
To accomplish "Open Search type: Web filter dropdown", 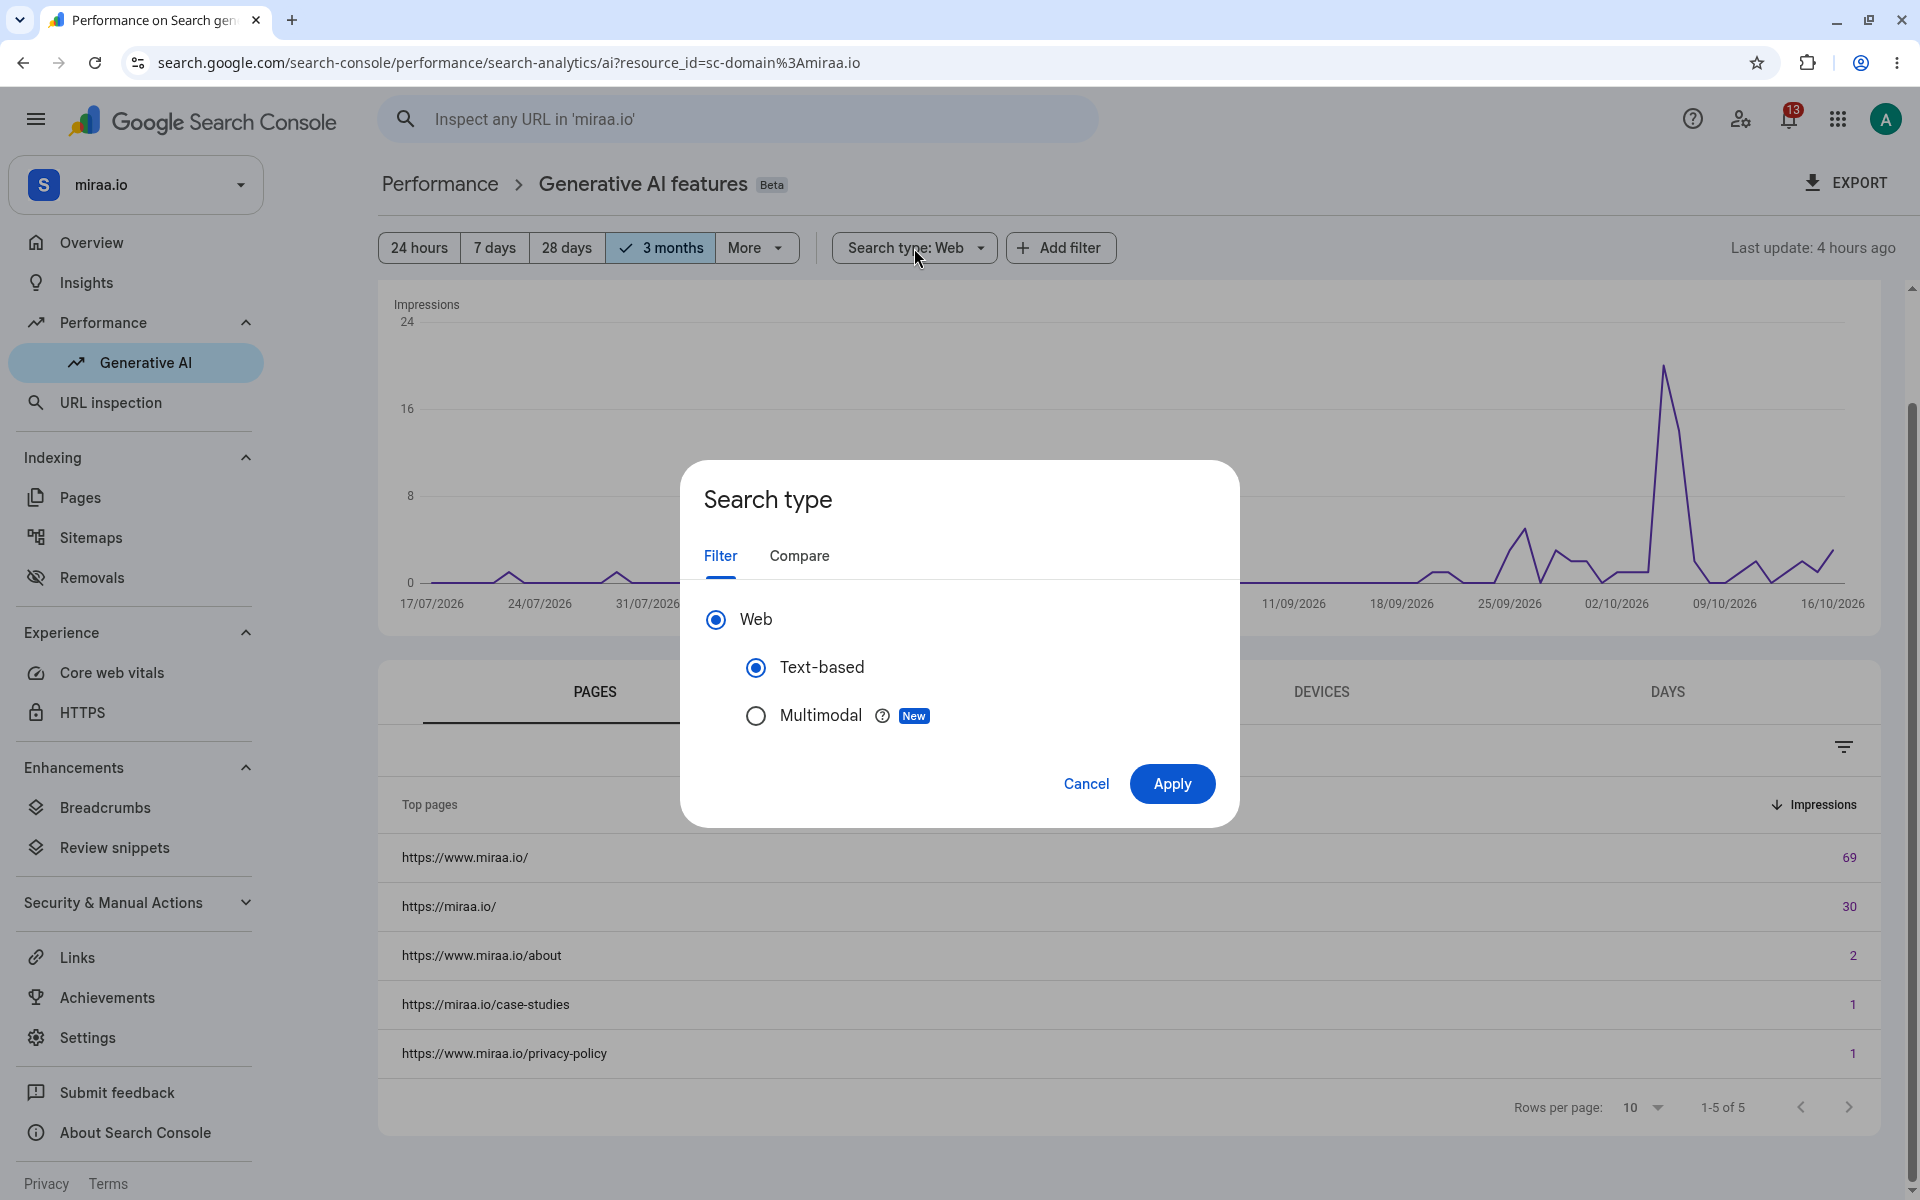I will point(915,248).
